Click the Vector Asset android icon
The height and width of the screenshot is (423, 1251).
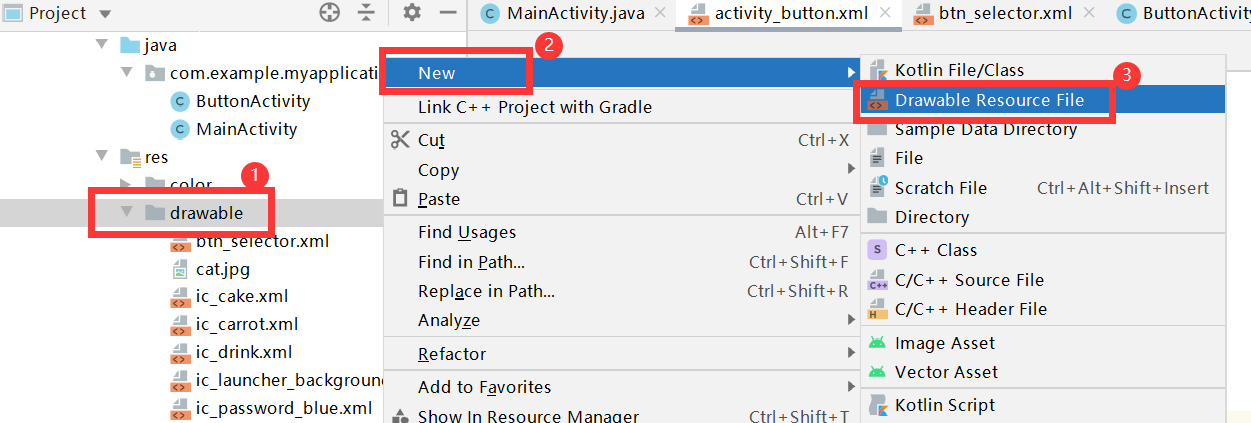click(877, 372)
